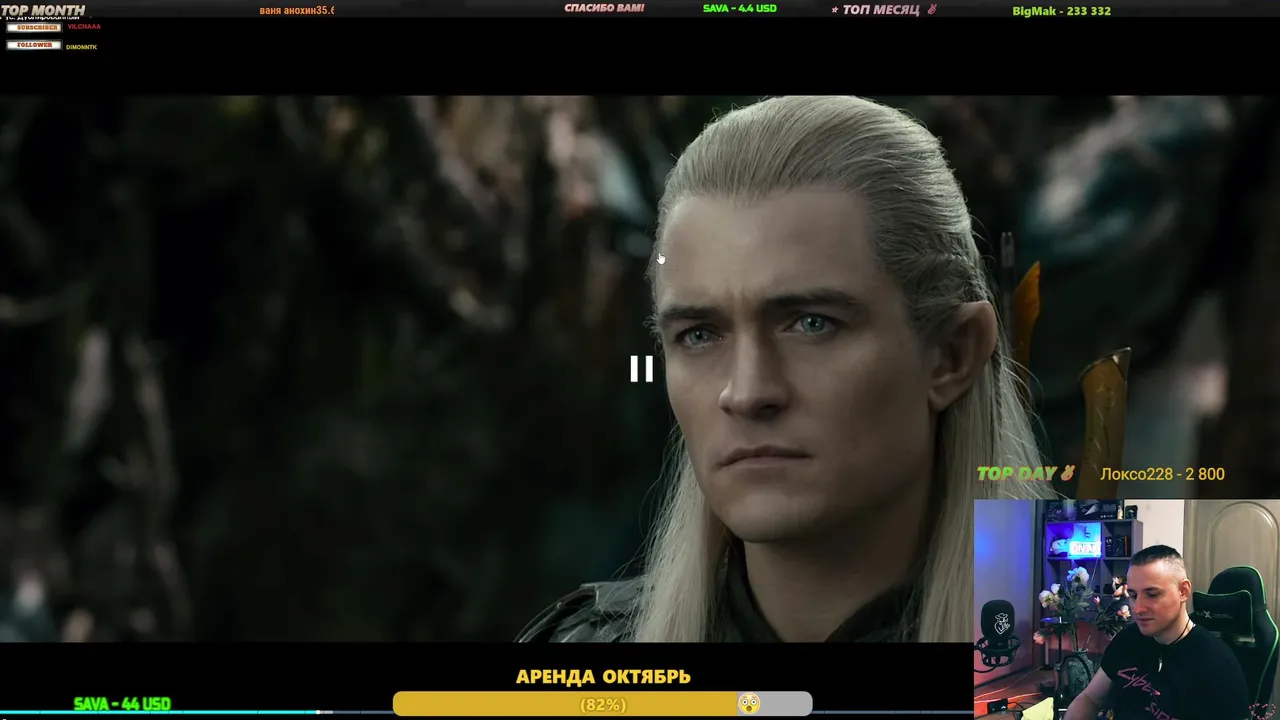Image resolution: width=1280 pixels, height=720 pixels.
Task: Click the TOP MONTH label
Action: [43, 10]
